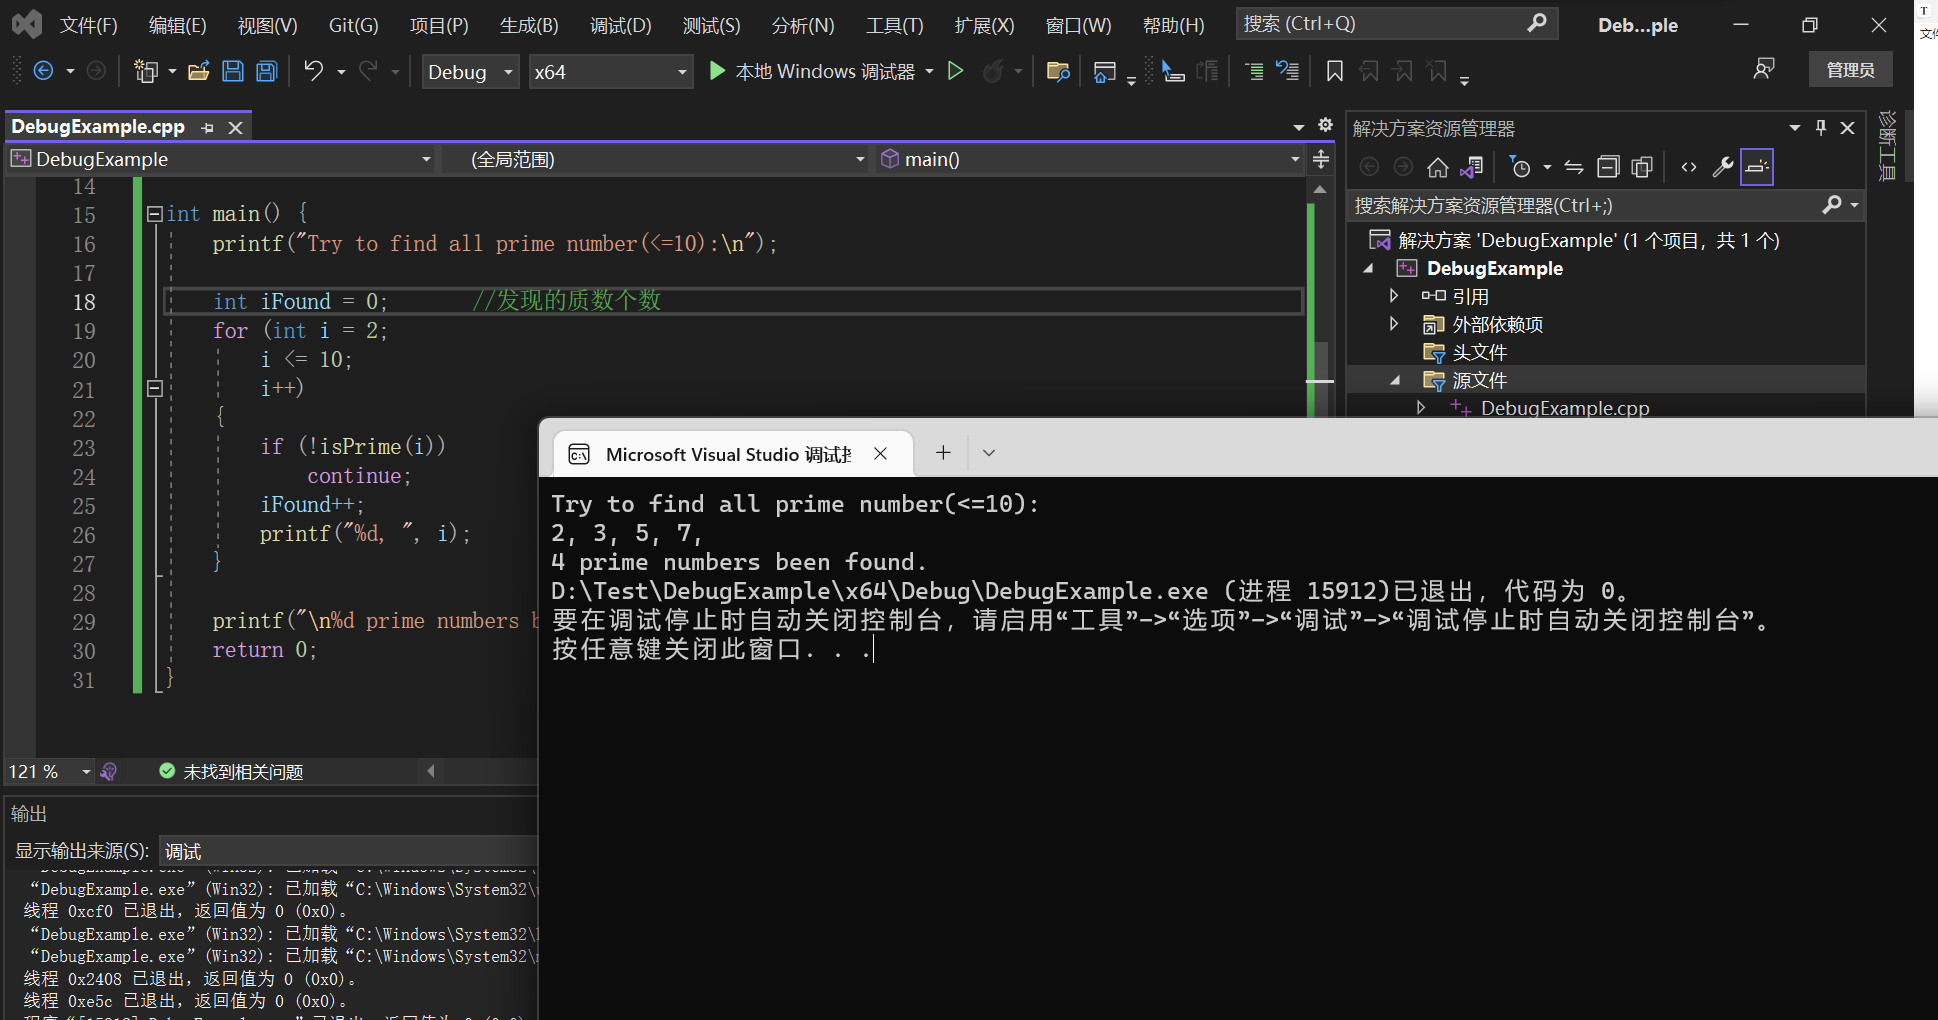Open the Git(G) menu
Viewport: 1938px width, 1020px height.
[x=354, y=25]
